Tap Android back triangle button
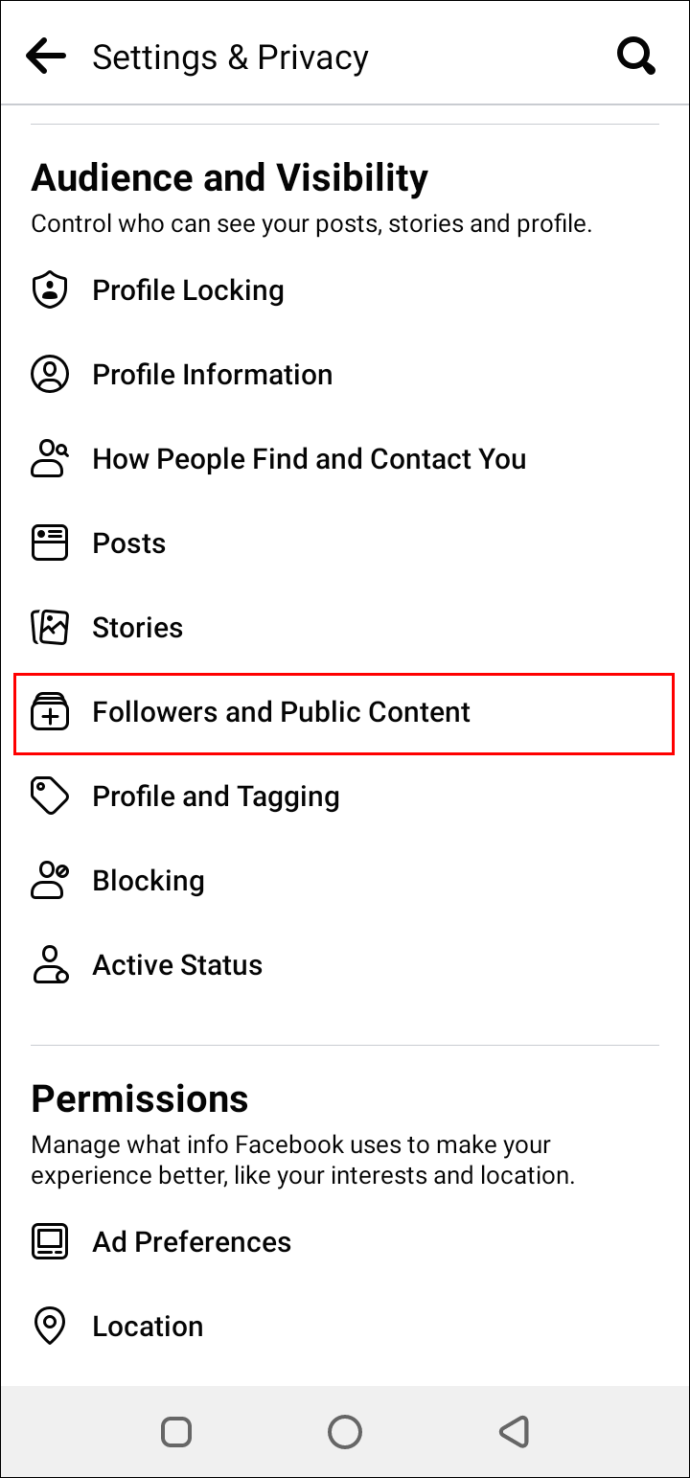 tap(514, 1432)
